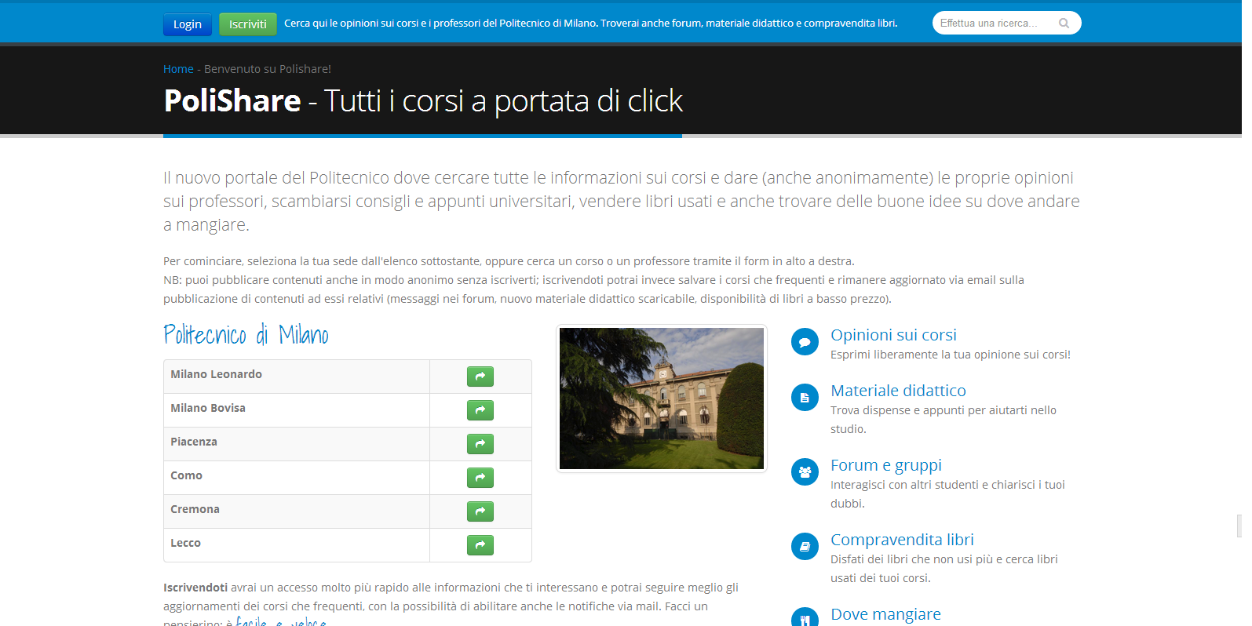1252x626 pixels.
Task: Open the Opinioni sui corsi link
Action: pos(893,335)
